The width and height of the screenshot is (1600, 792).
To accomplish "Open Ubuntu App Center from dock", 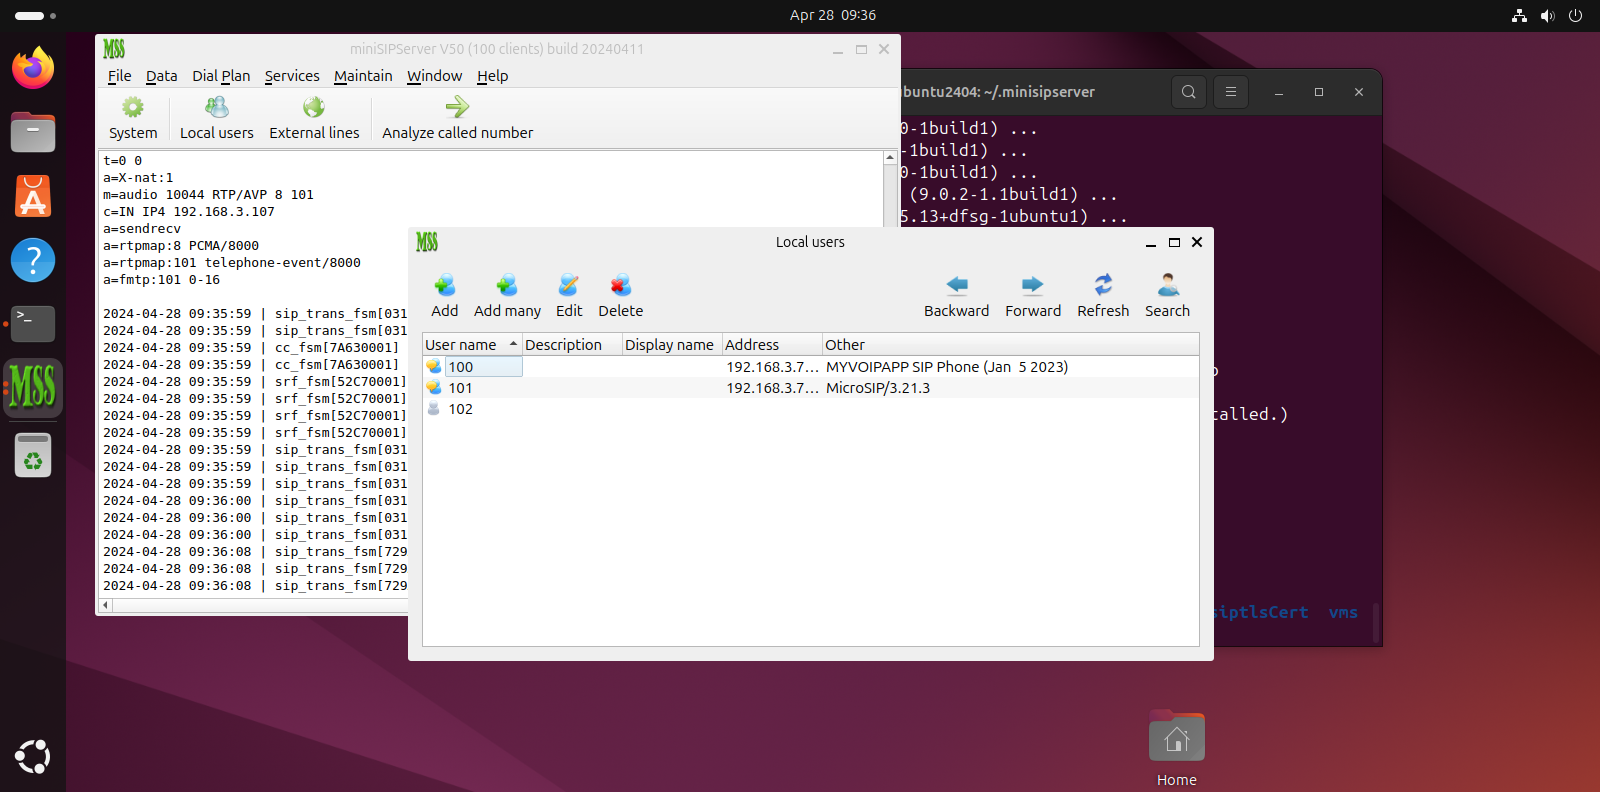I will pyautogui.click(x=33, y=196).
